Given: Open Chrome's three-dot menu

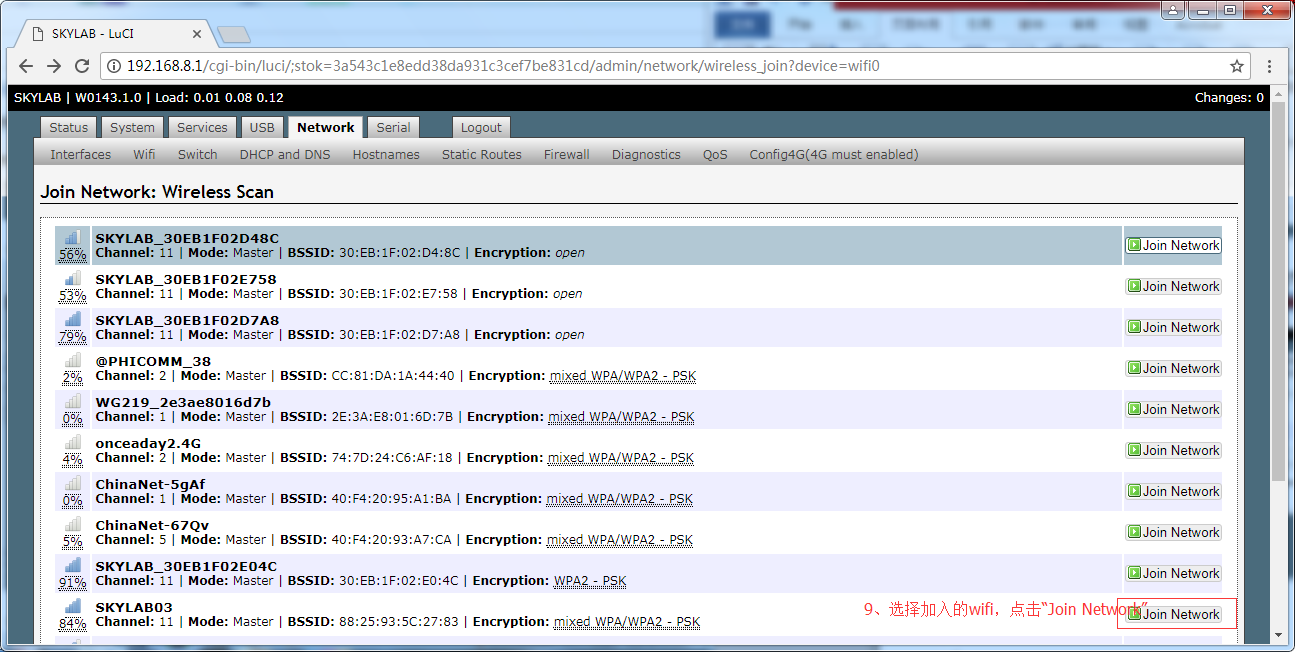Looking at the screenshot, I should click(1270, 66).
